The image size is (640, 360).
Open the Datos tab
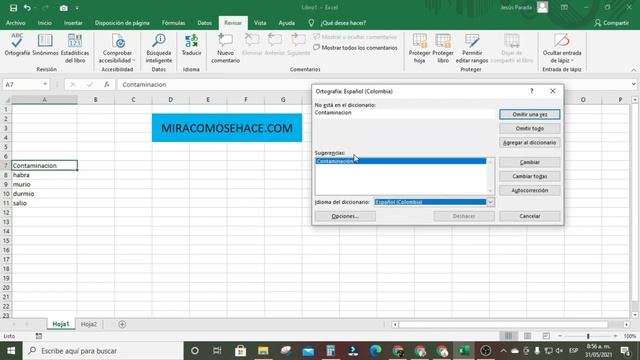click(204, 23)
